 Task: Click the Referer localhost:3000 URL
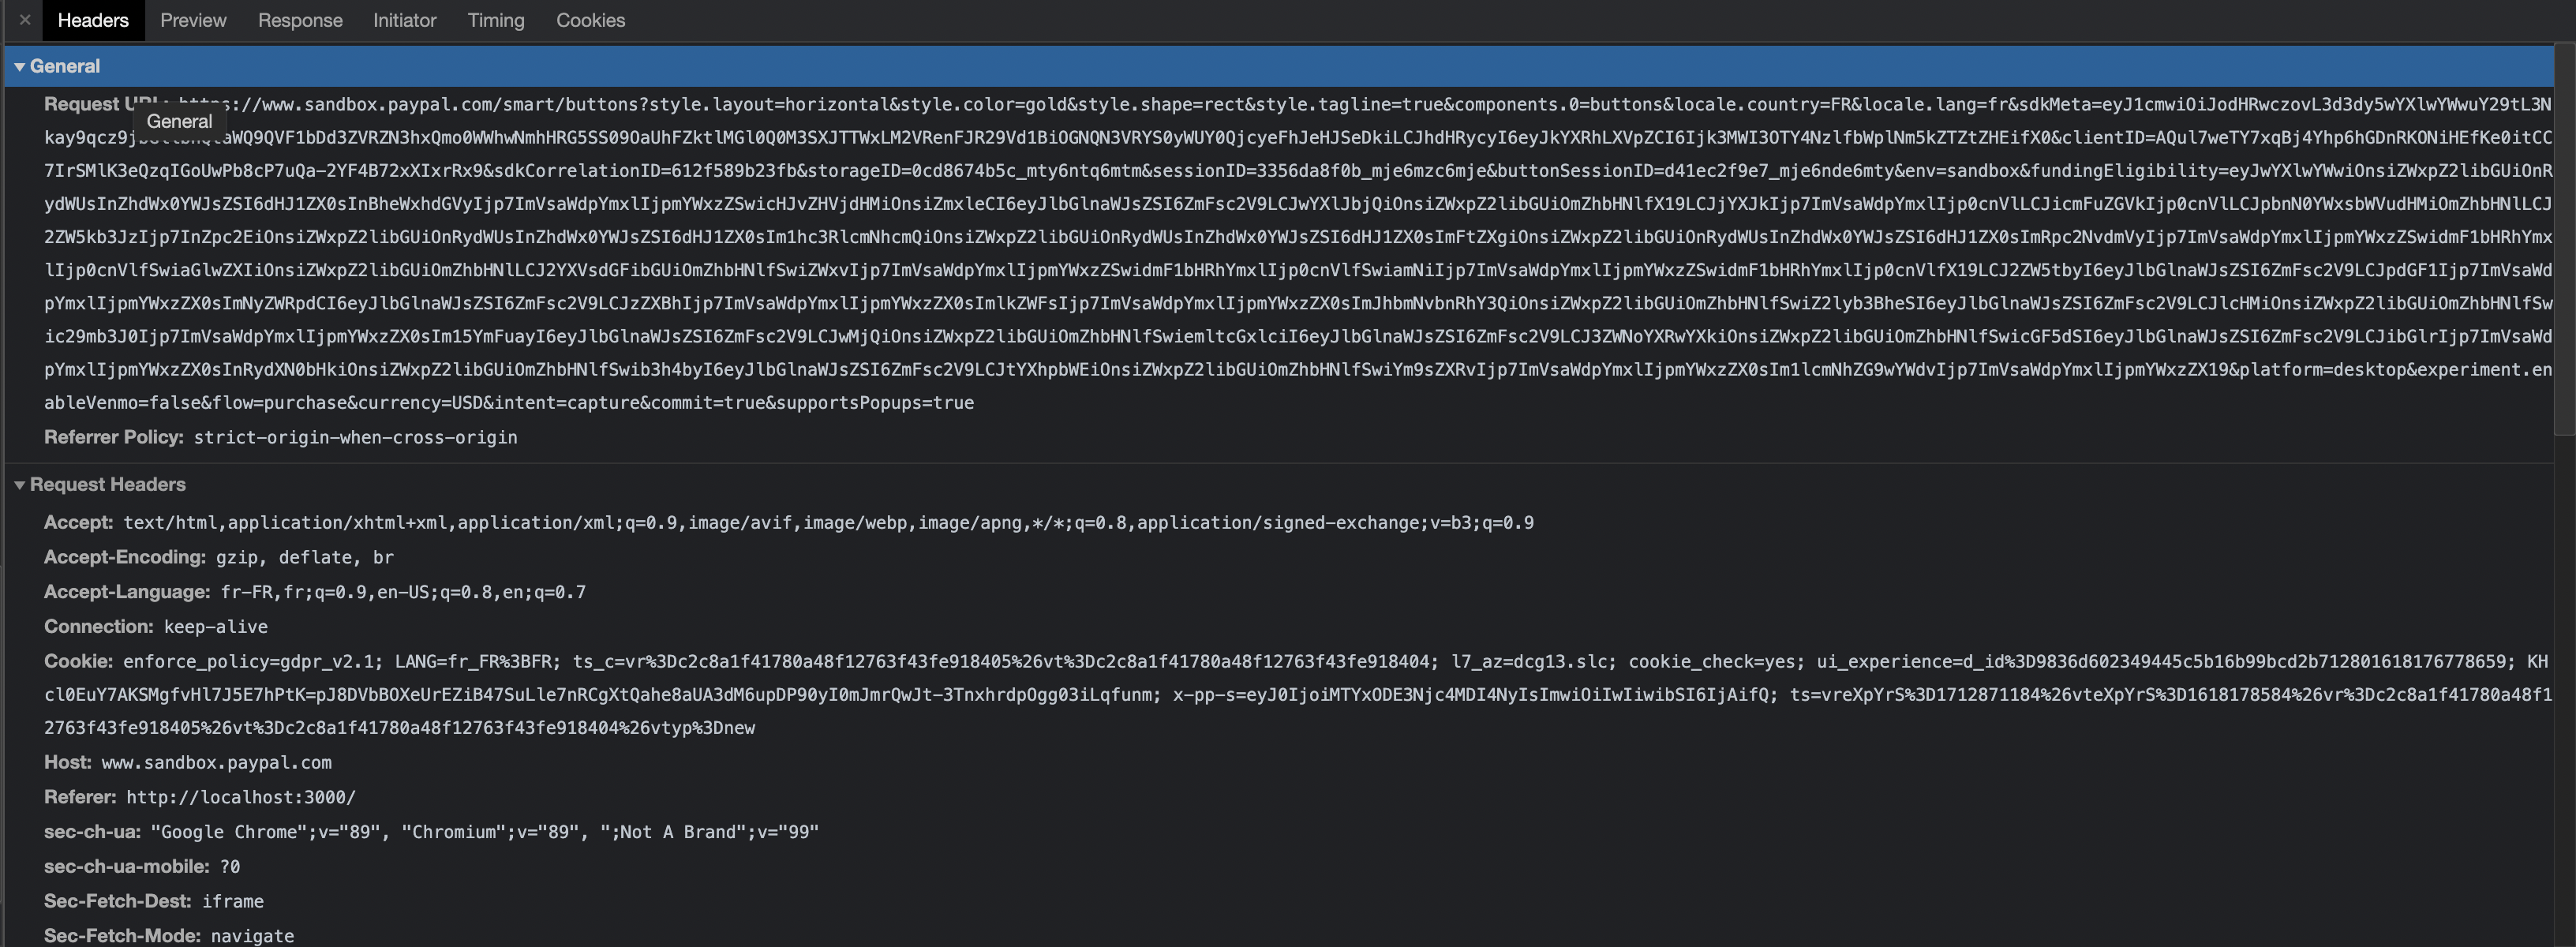pos(240,798)
